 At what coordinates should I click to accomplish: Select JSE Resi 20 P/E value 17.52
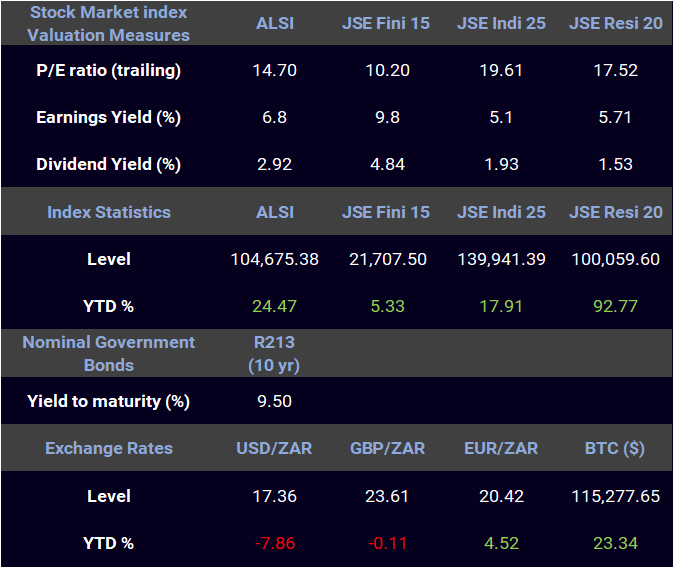click(615, 70)
